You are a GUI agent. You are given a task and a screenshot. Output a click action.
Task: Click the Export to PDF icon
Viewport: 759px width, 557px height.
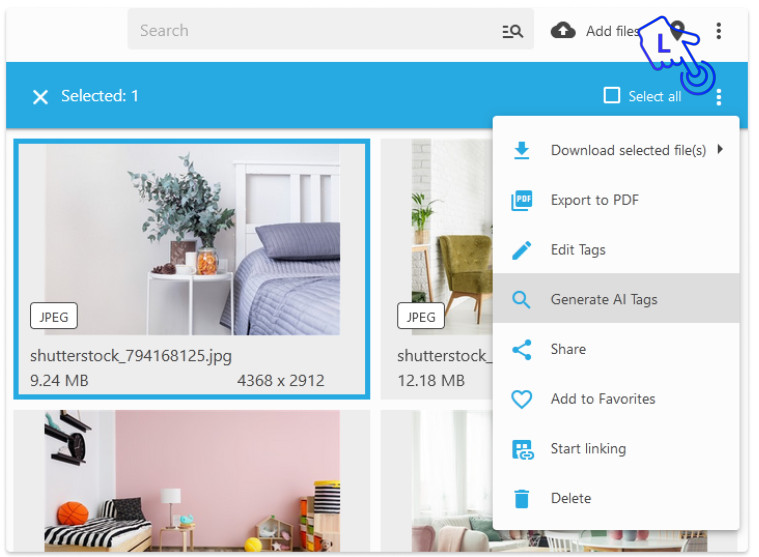pos(521,200)
